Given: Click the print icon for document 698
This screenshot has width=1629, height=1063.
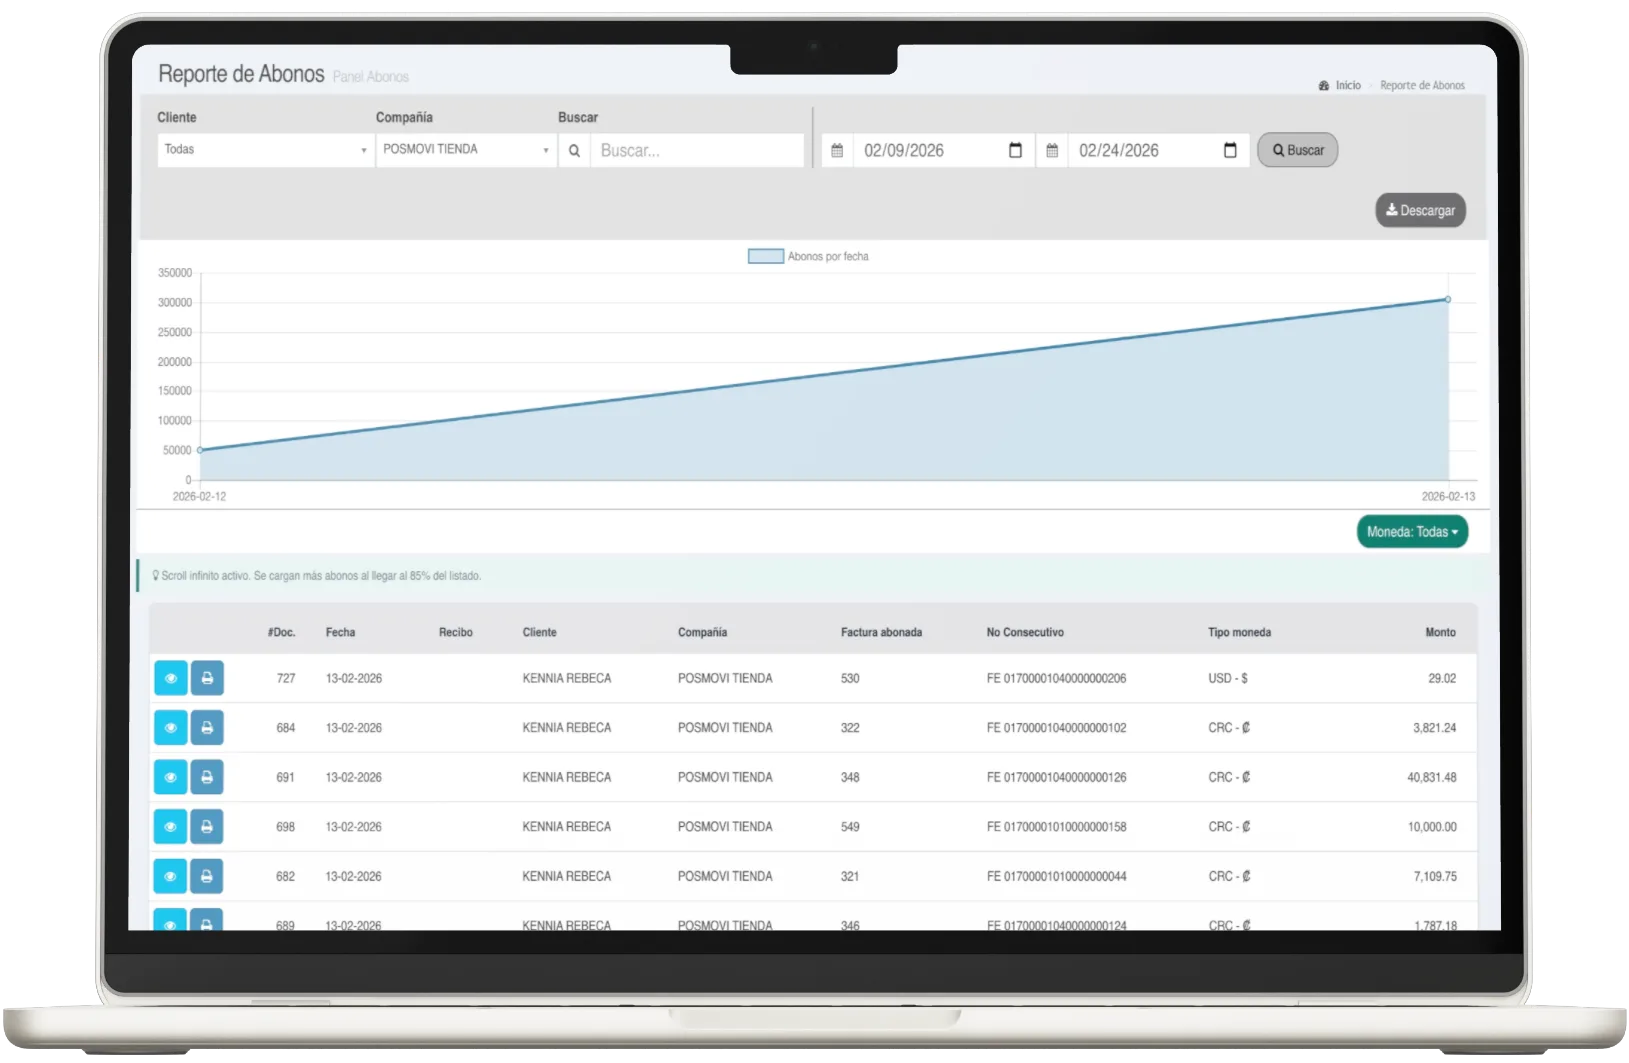Looking at the screenshot, I should [207, 827].
